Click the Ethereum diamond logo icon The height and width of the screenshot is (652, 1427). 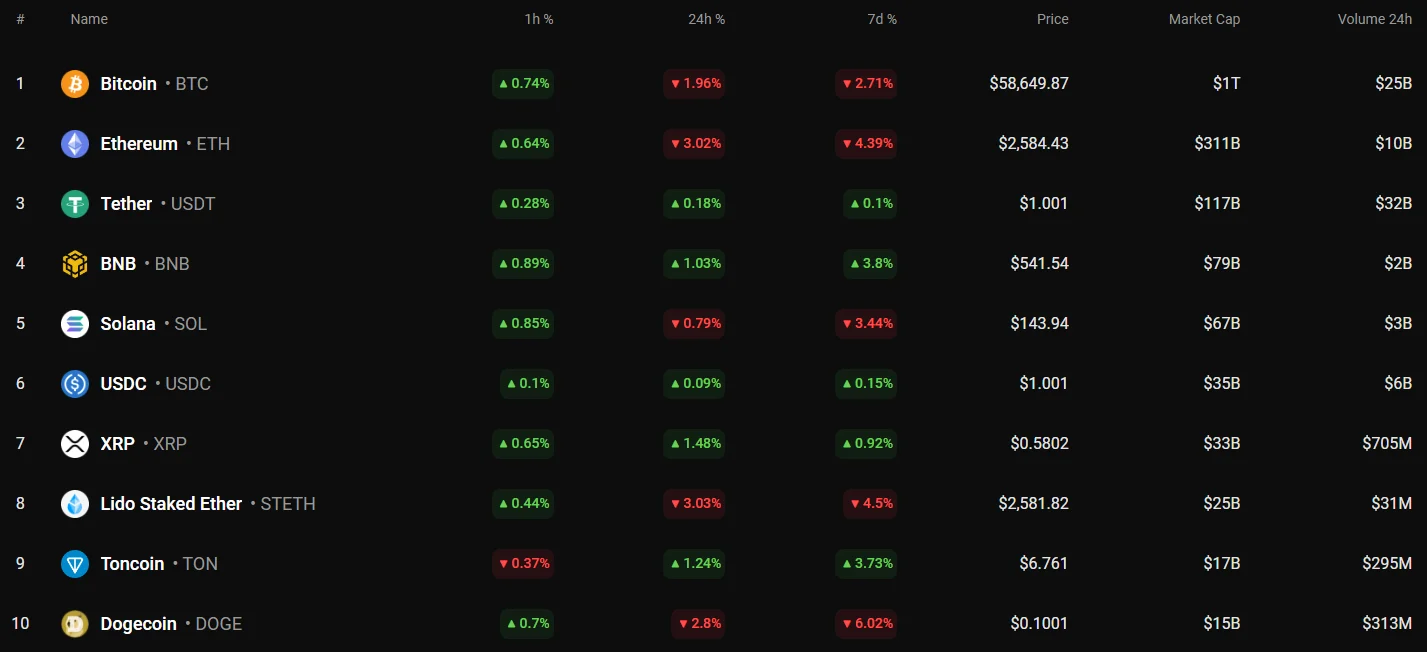coord(75,144)
